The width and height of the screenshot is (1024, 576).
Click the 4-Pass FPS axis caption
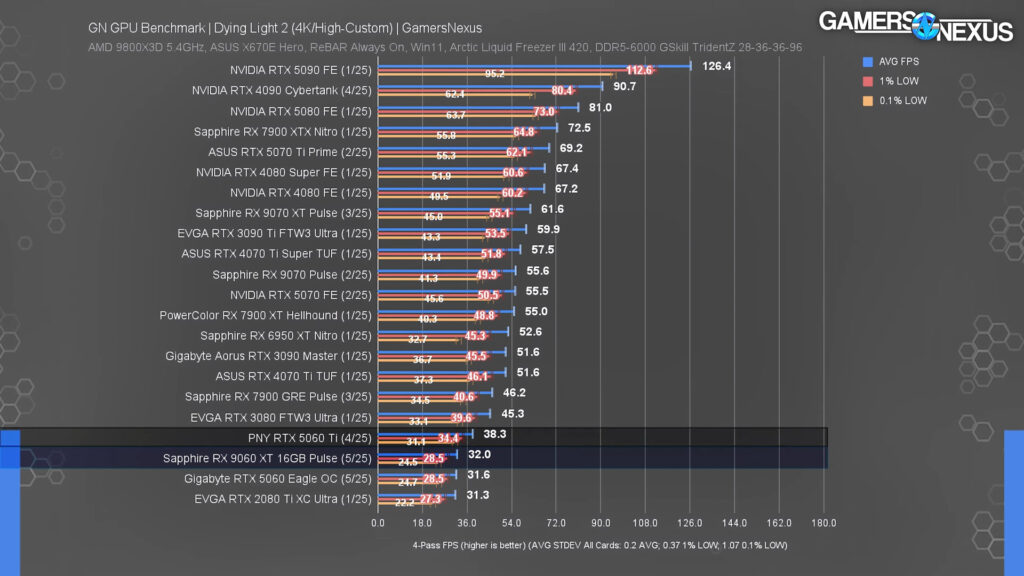(600, 545)
